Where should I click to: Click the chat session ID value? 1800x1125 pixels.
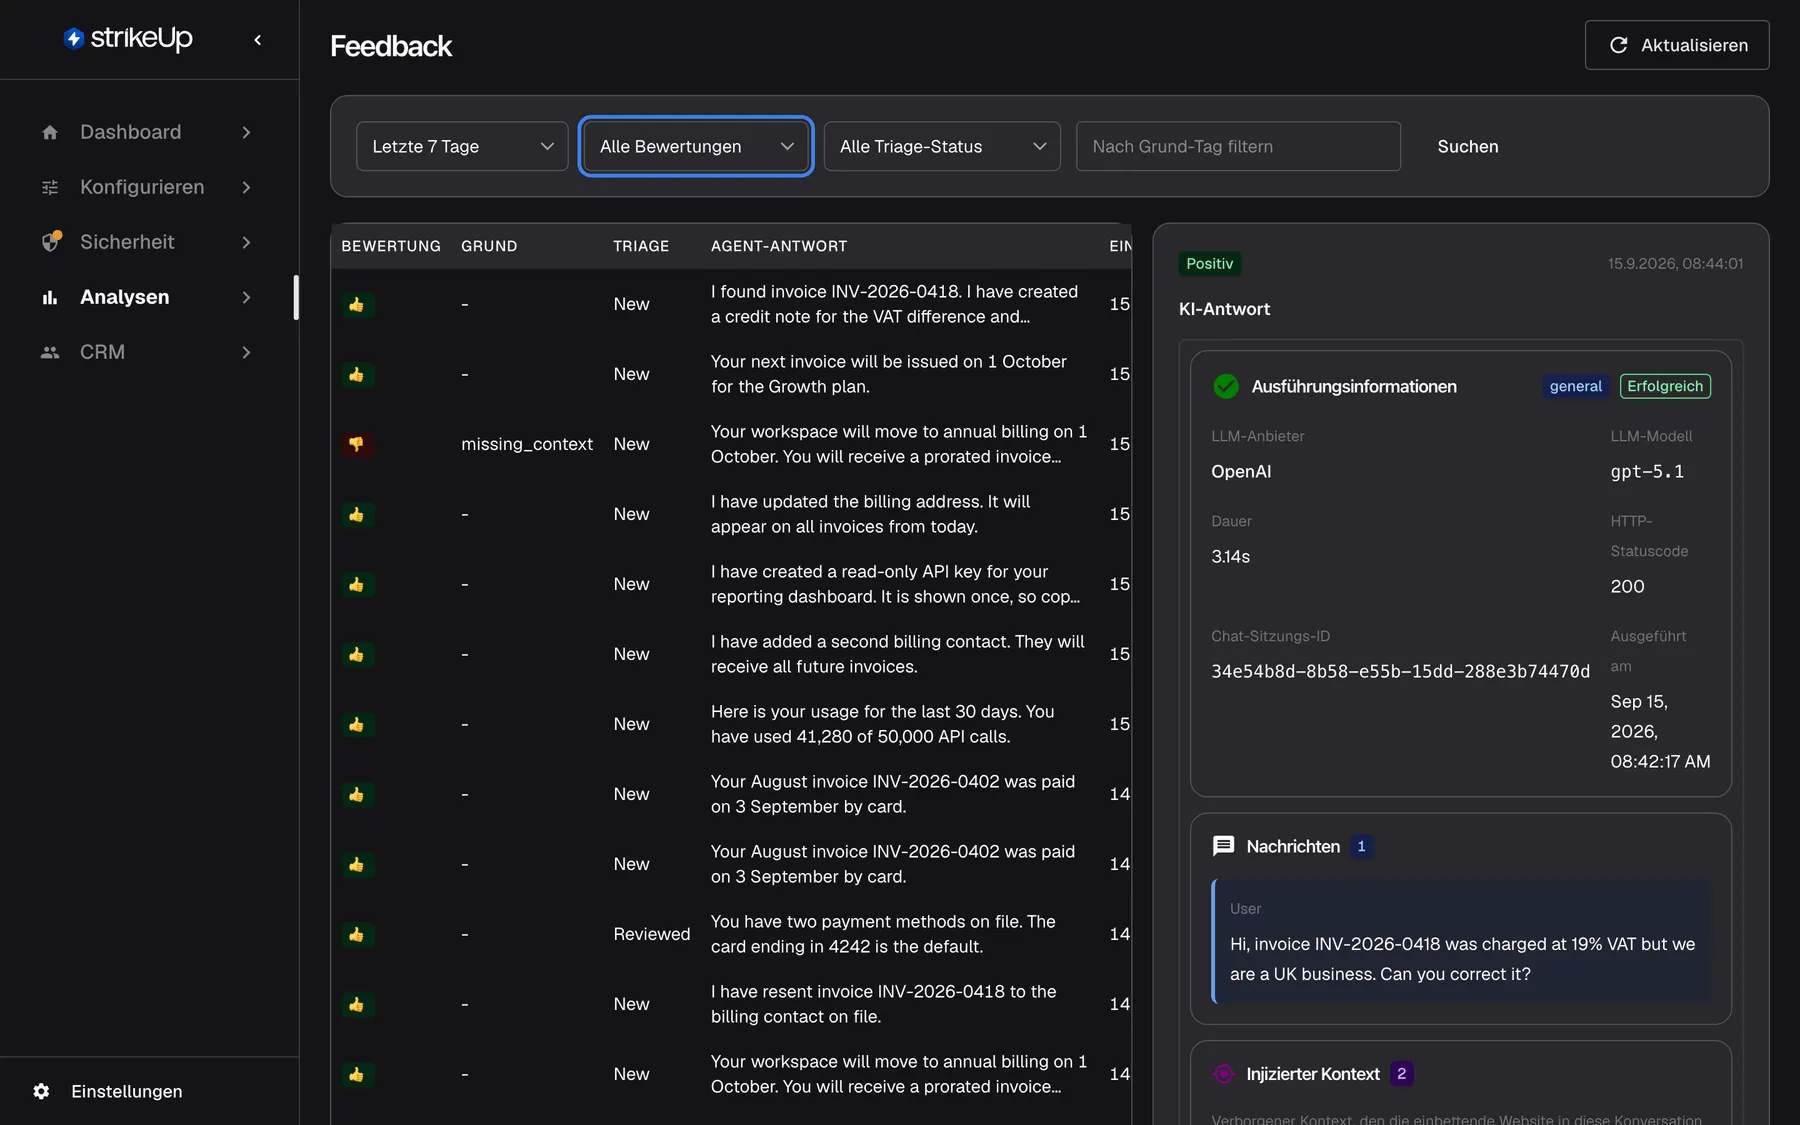pos(1400,671)
